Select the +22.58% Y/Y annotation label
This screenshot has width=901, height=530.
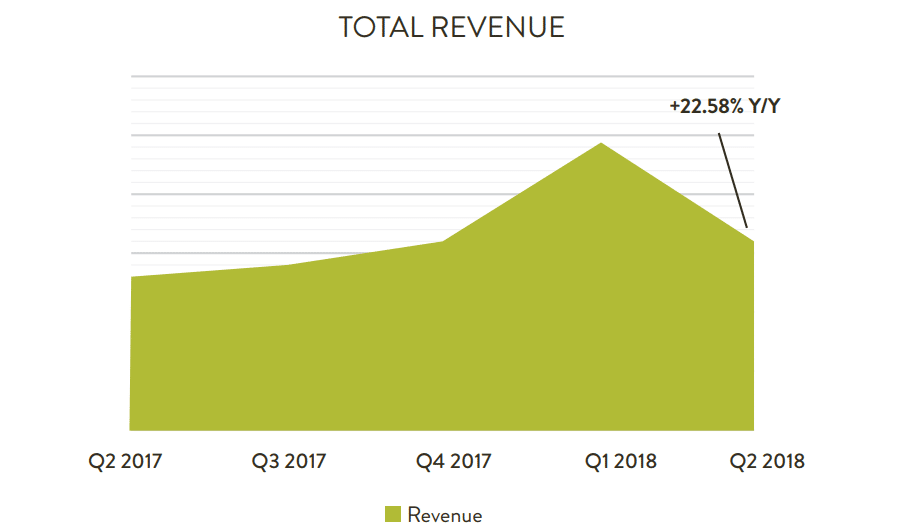click(724, 105)
